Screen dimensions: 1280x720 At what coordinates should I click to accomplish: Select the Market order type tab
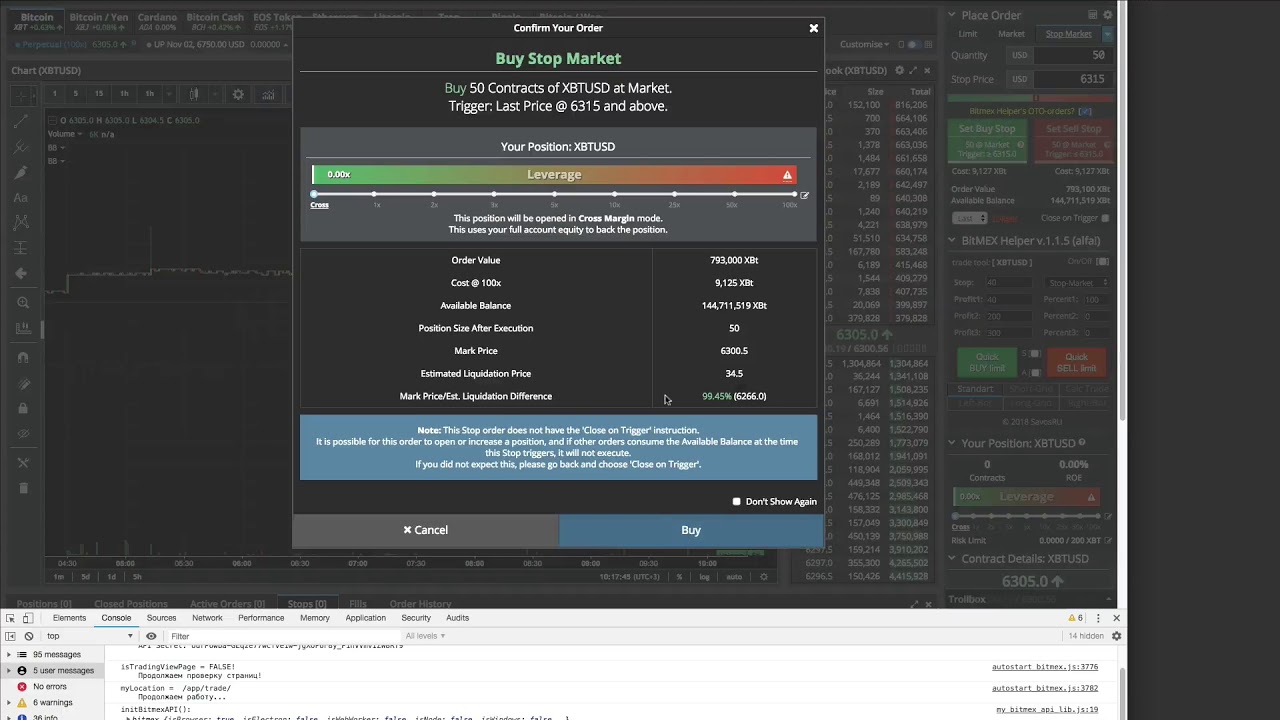[1011, 34]
